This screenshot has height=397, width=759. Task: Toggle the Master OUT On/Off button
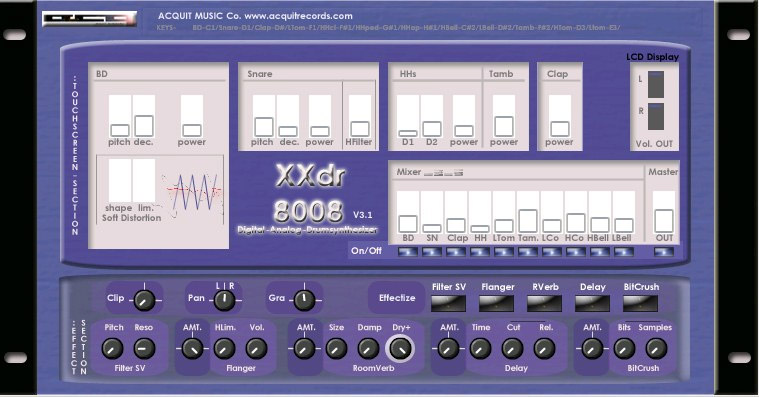click(x=664, y=251)
